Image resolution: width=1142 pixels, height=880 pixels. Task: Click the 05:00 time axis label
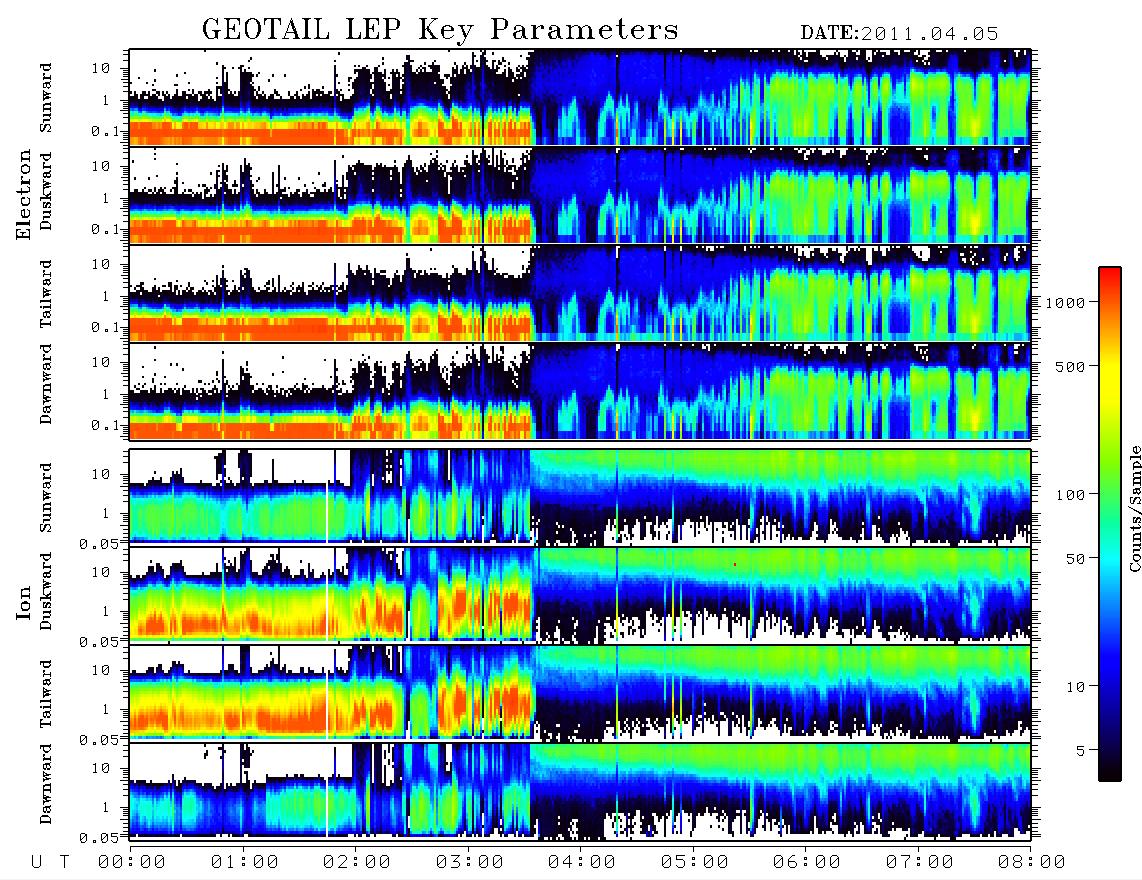coord(695,862)
